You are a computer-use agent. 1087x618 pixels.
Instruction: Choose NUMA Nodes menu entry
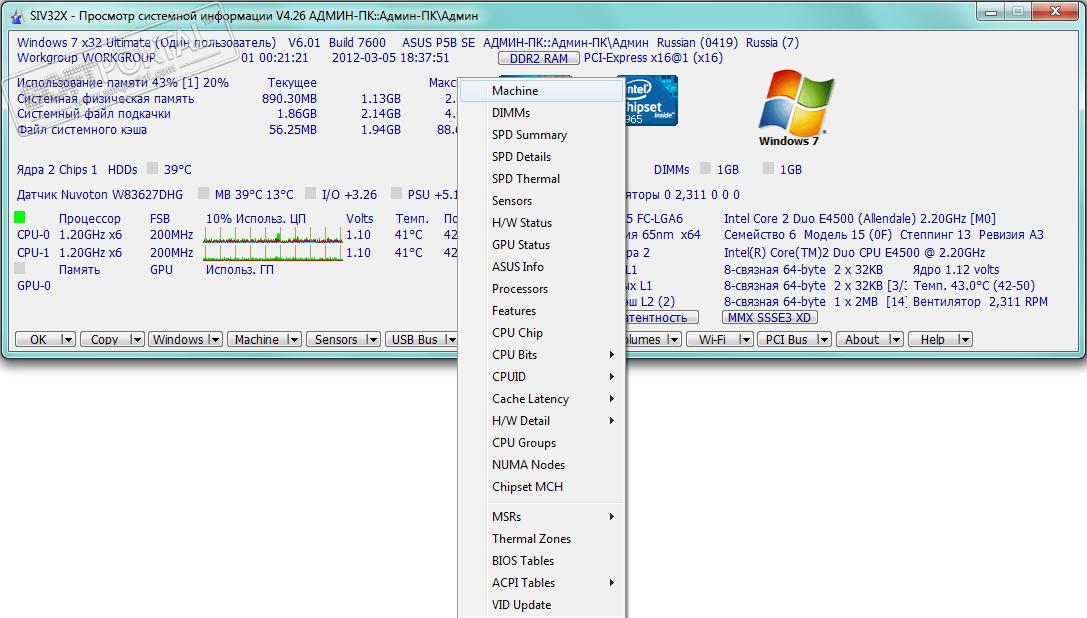[x=541, y=465]
